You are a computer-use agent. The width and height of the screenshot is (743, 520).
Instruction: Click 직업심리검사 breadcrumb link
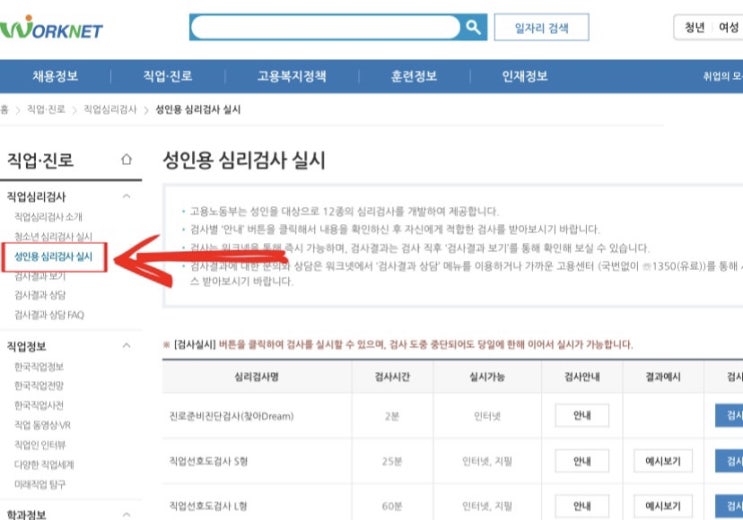click(110, 109)
